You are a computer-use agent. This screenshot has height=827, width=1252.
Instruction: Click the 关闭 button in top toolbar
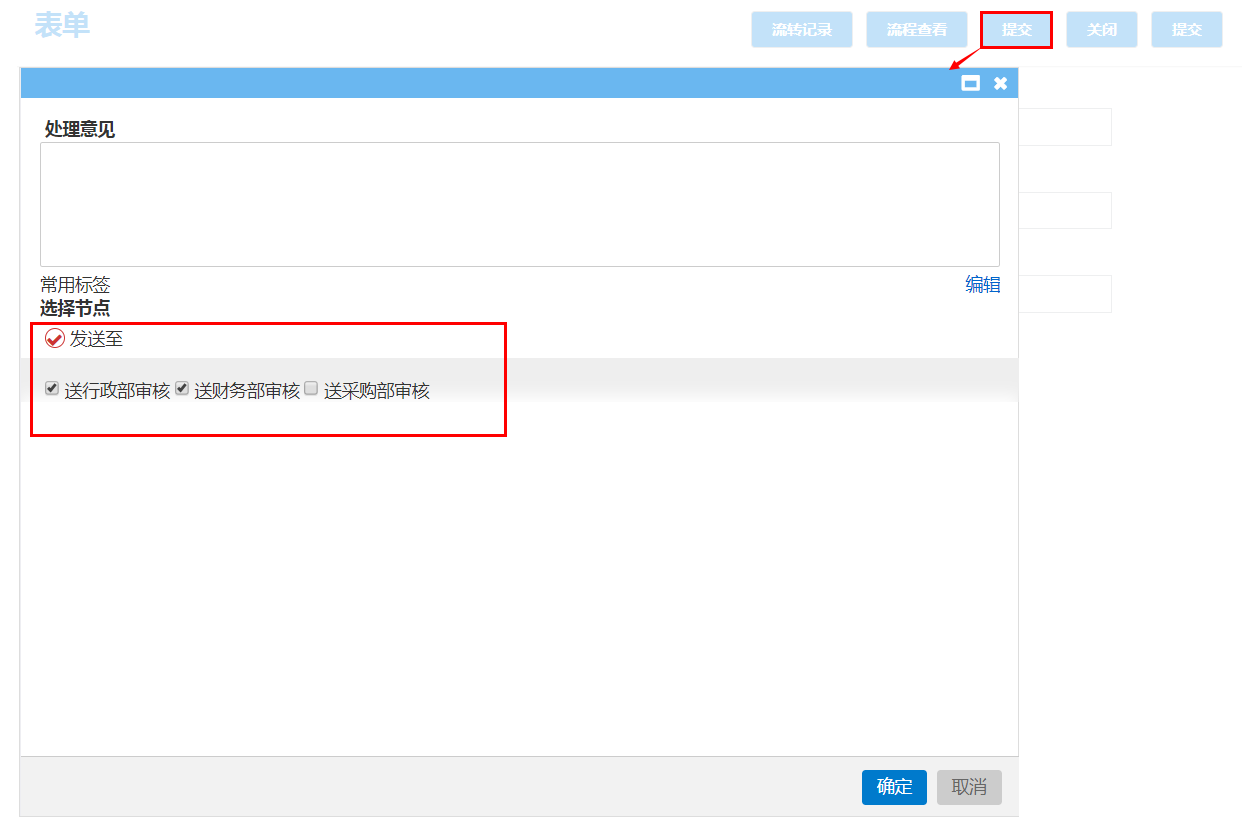click(x=1101, y=30)
